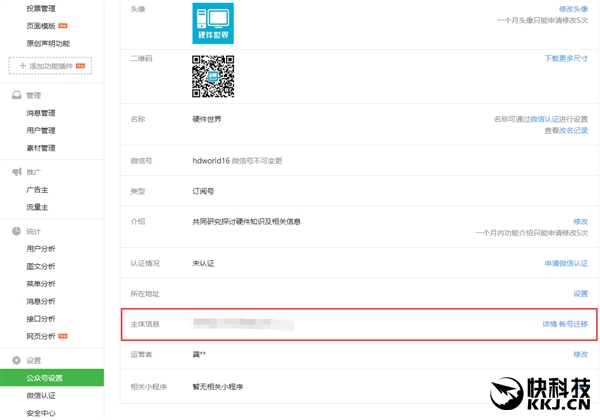Click the new badge beside 页面模板
Image resolution: width=600 pixels, height=420 pixels.
point(63,26)
